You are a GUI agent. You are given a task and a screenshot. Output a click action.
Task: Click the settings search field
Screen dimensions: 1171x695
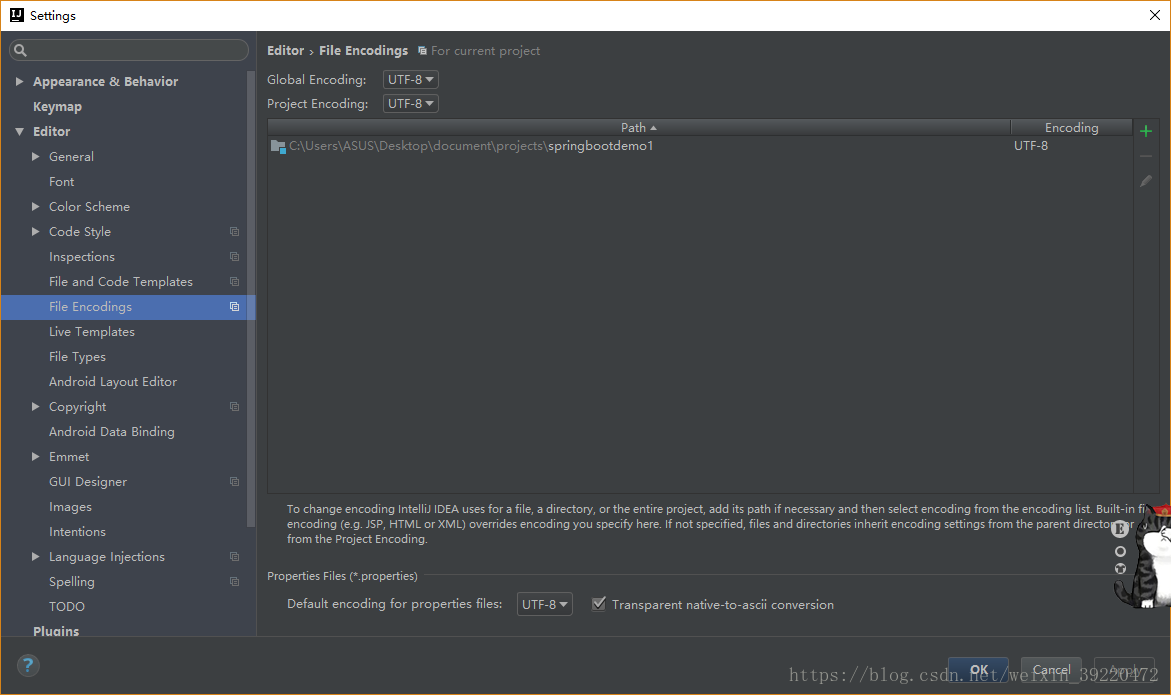(130, 50)
